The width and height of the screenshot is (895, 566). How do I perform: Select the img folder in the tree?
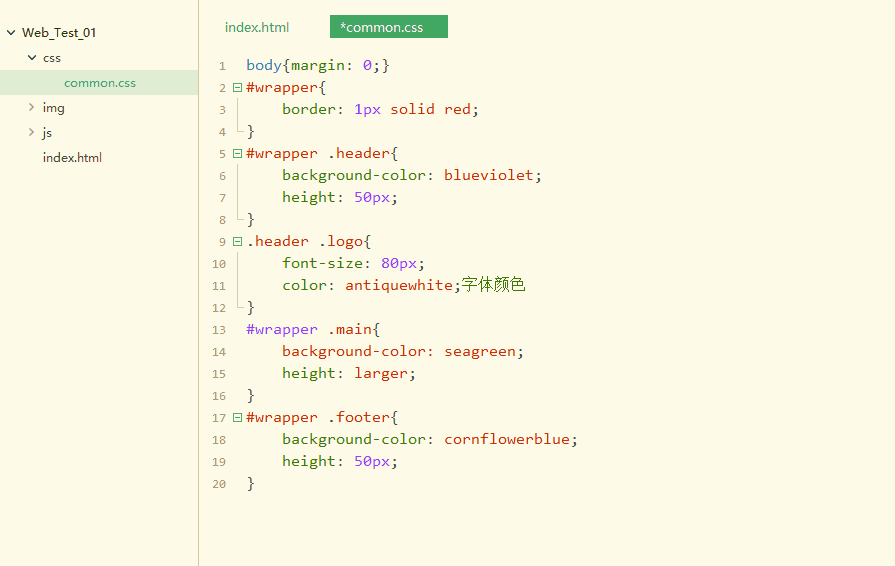click(x=54, y=108)
